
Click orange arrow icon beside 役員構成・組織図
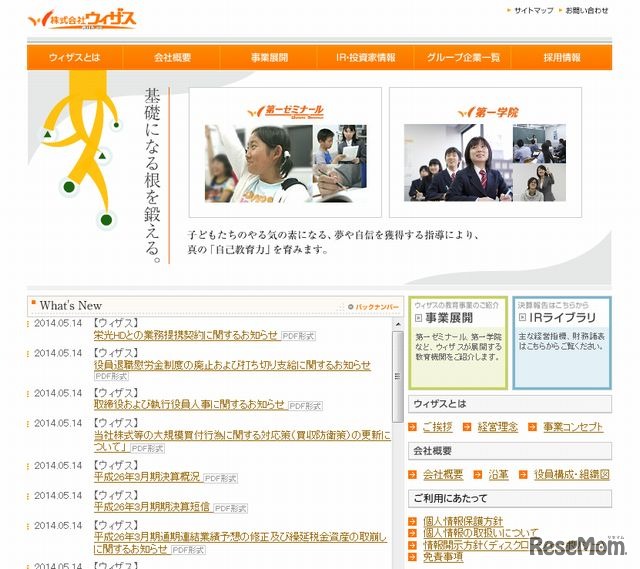point(523,474)
